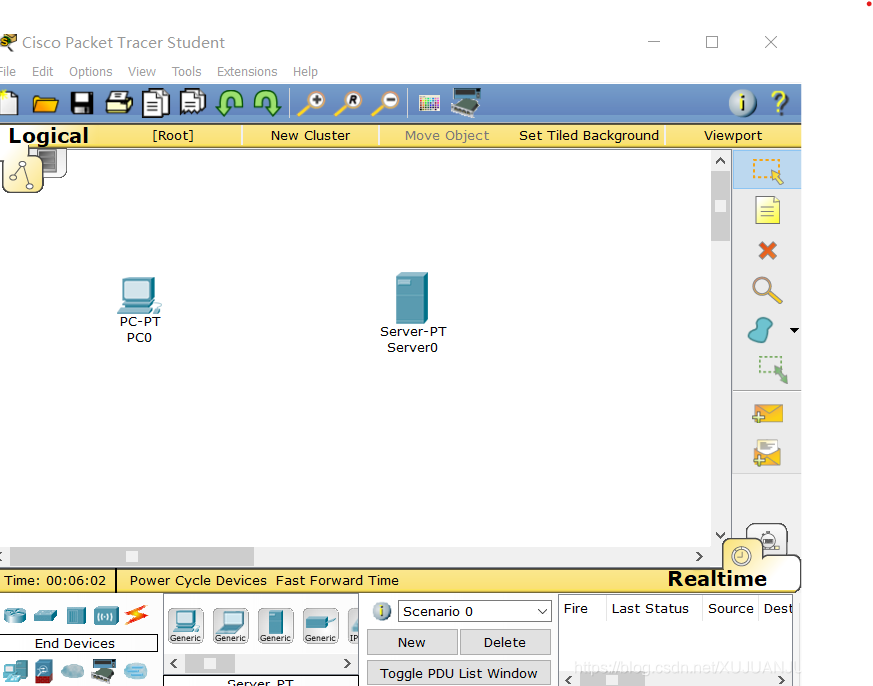The image size is (873, 686).
Task: Click Power Cycle Devices
Action: [198, 580]
